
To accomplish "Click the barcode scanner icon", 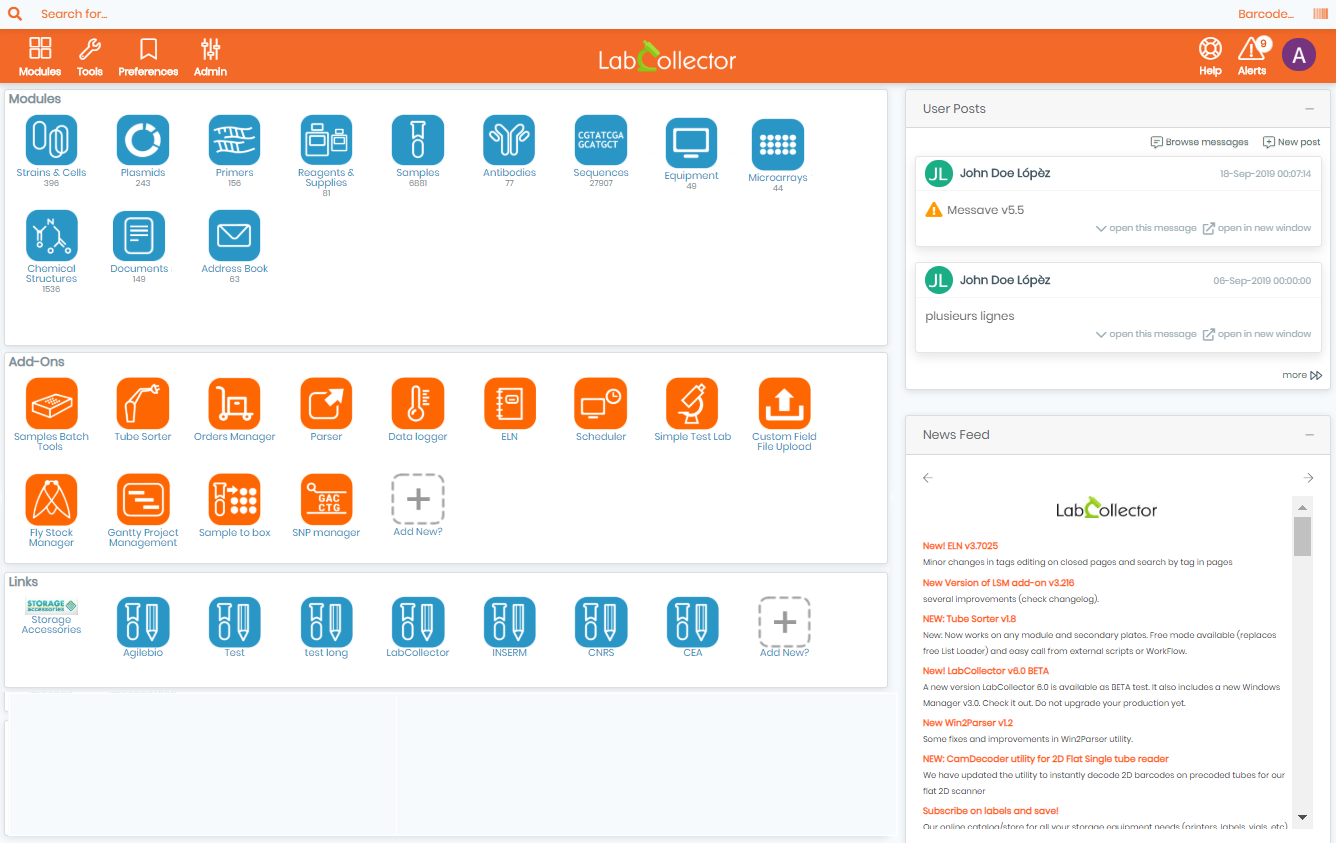I will point(1320,14).
